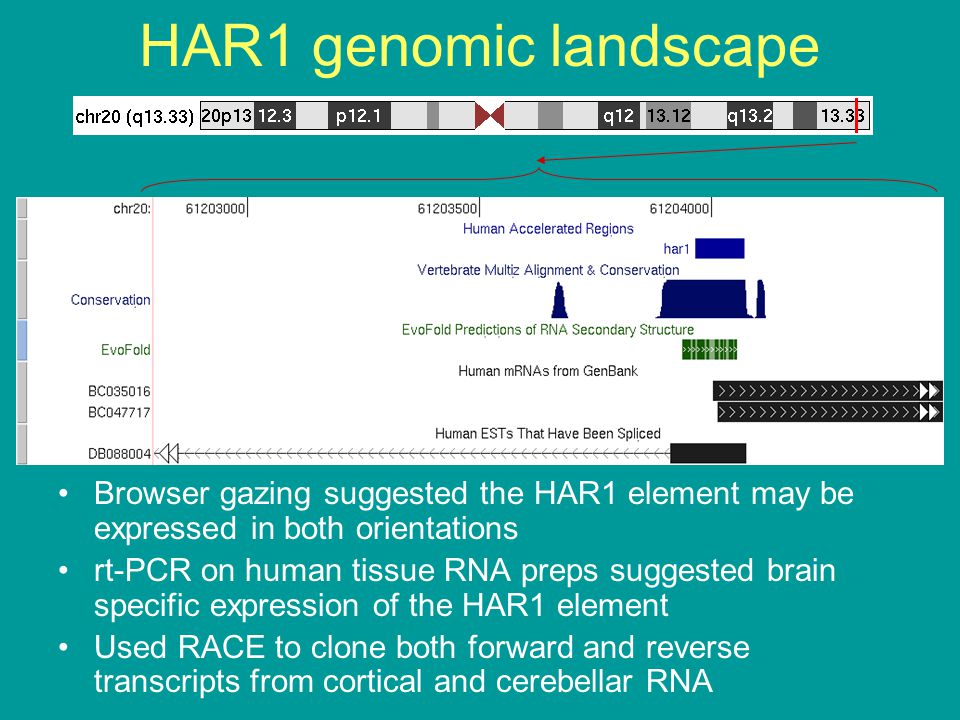This screenshot has width=960, height=720.
Task: Click the blue-highlighted EvoFold track handle
Action: [21, 340]
